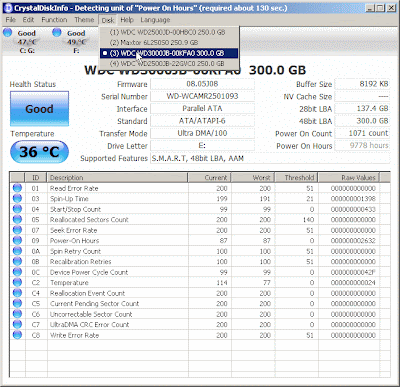Click the Good health status button

[x=39, y=109]
